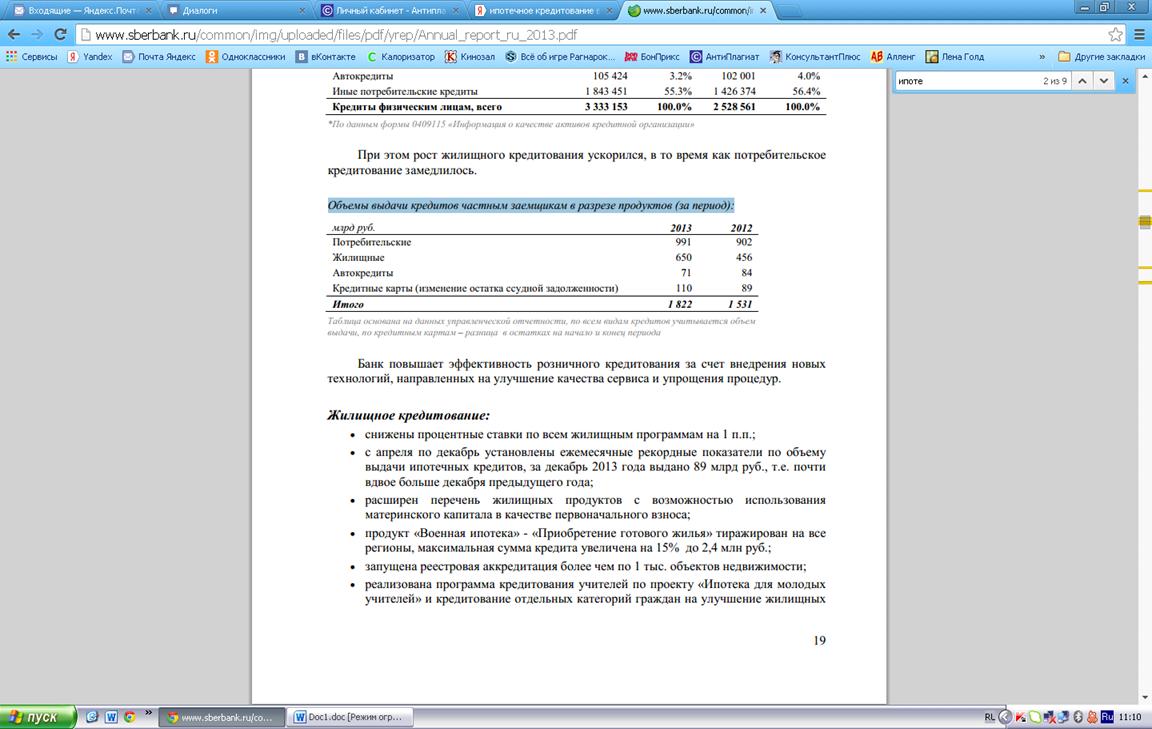1152x729 pixels.
Task: Open the Chrome menu (three lines icon)
Action: coord(1139,34)
